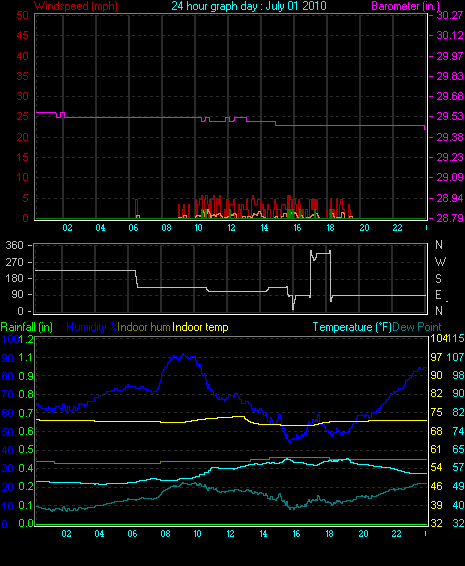Select the cyan '115' temperature axis value
The height and width of the screenshot is (566, 465).
point(455,339)
